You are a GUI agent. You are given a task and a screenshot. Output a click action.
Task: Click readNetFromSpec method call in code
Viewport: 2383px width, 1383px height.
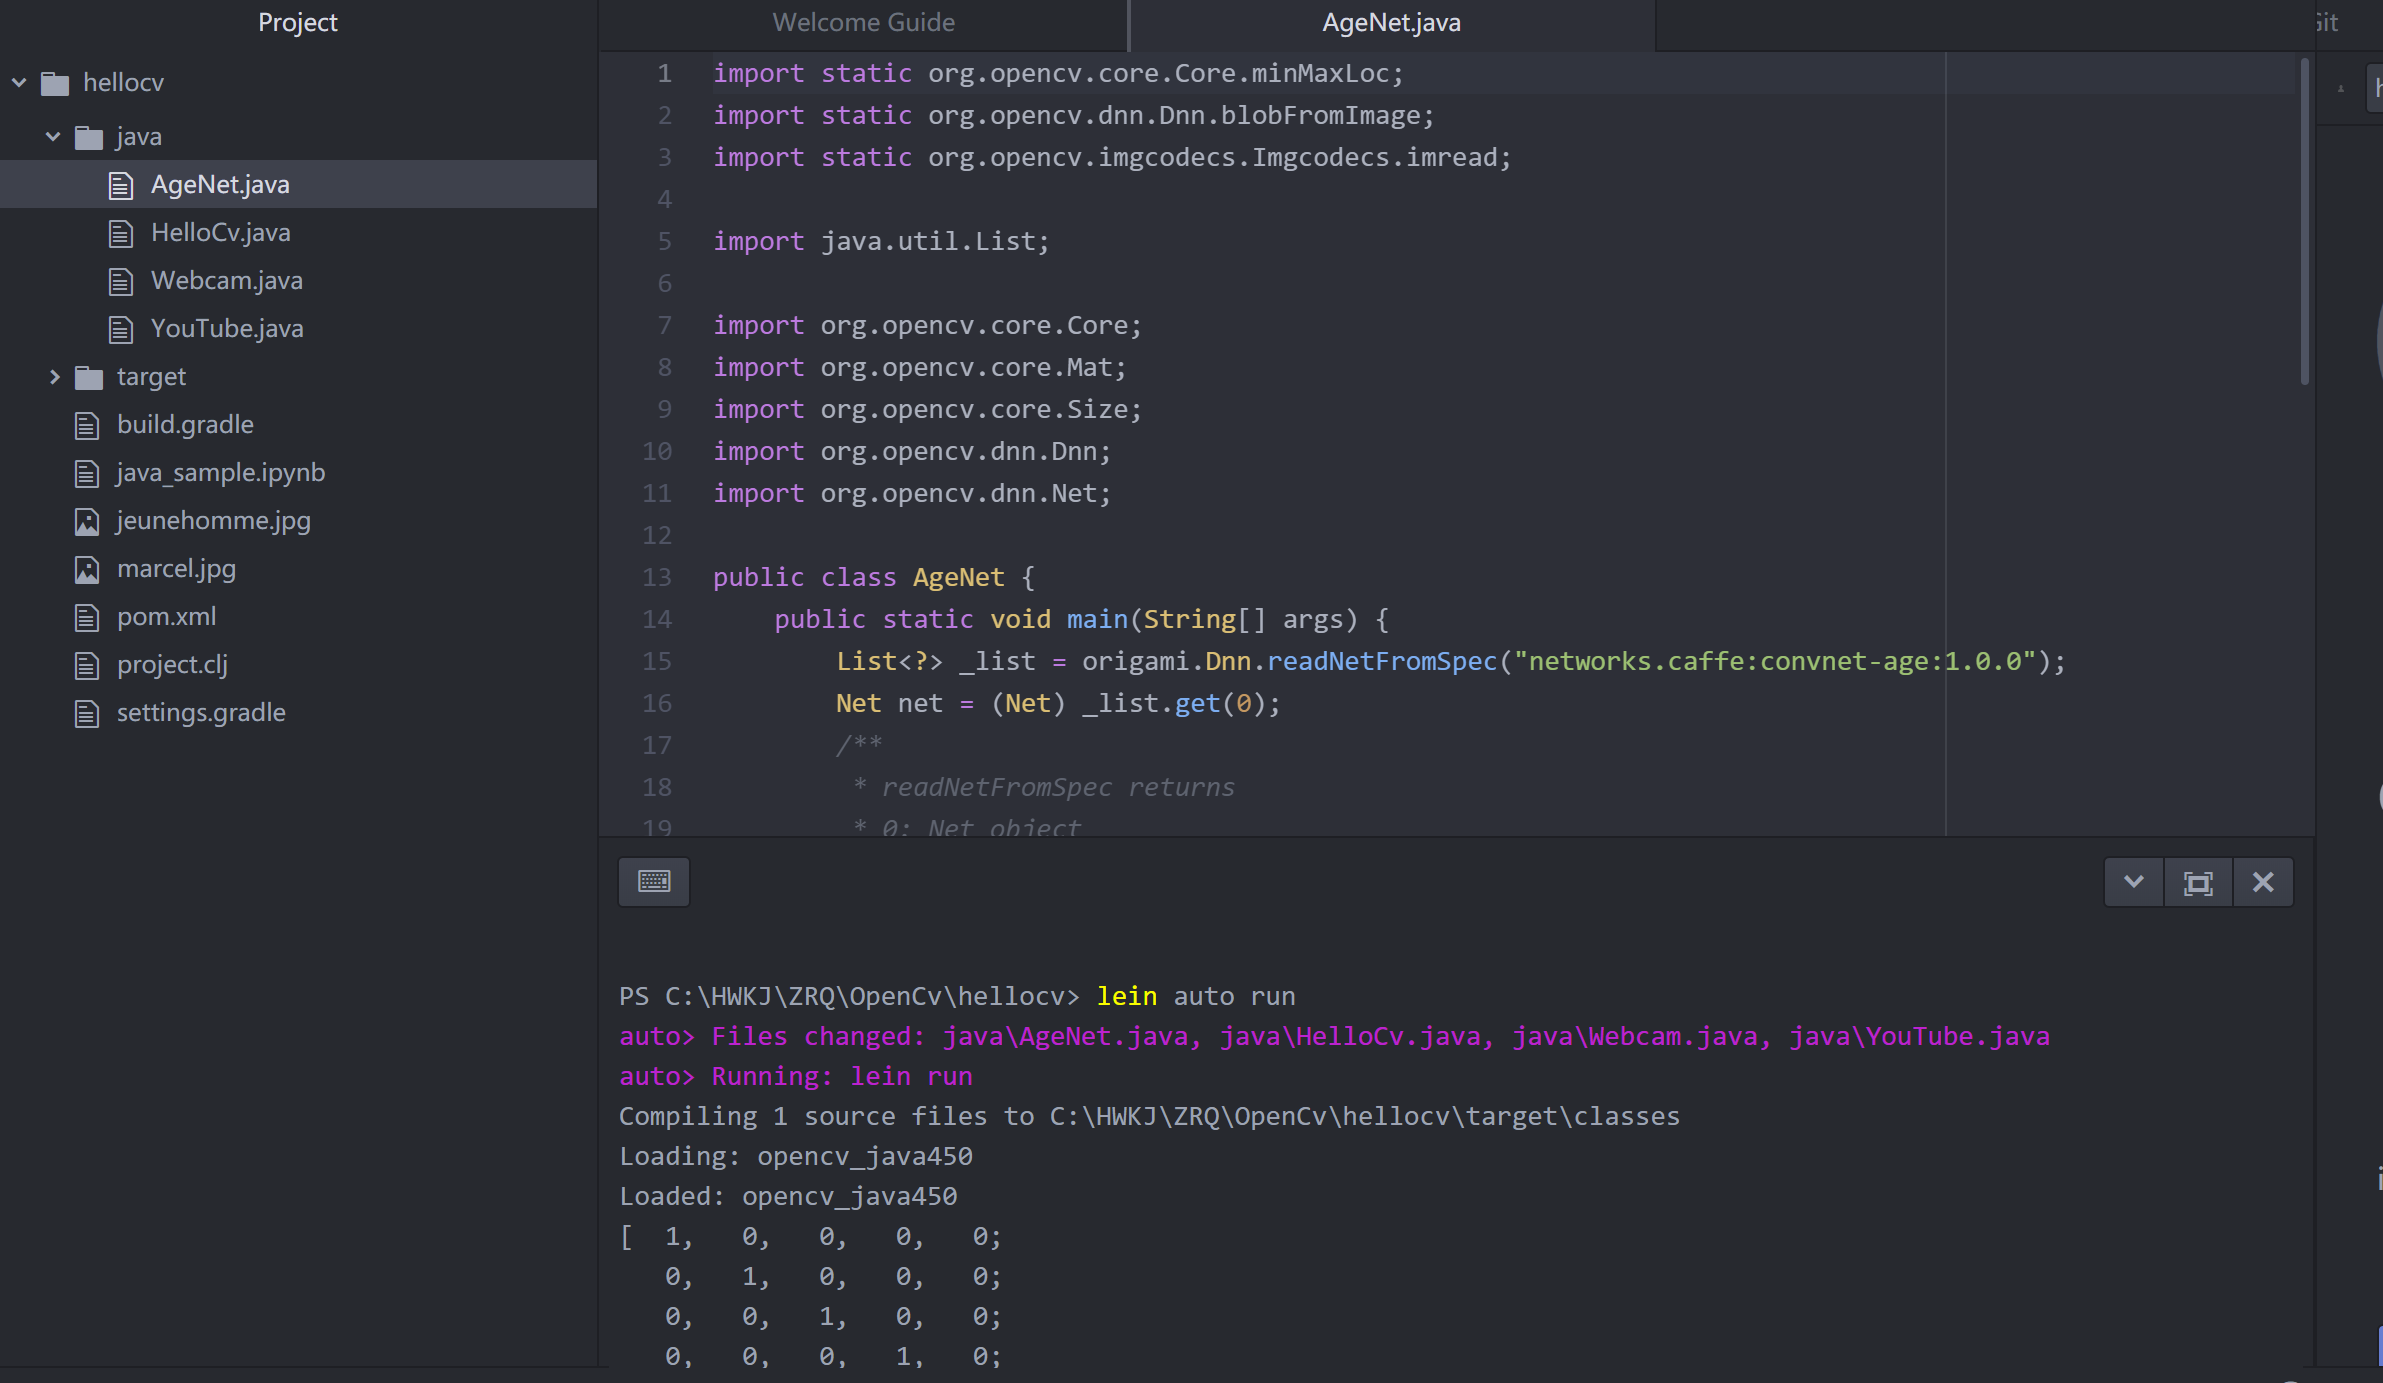[x=1381, y=661]
